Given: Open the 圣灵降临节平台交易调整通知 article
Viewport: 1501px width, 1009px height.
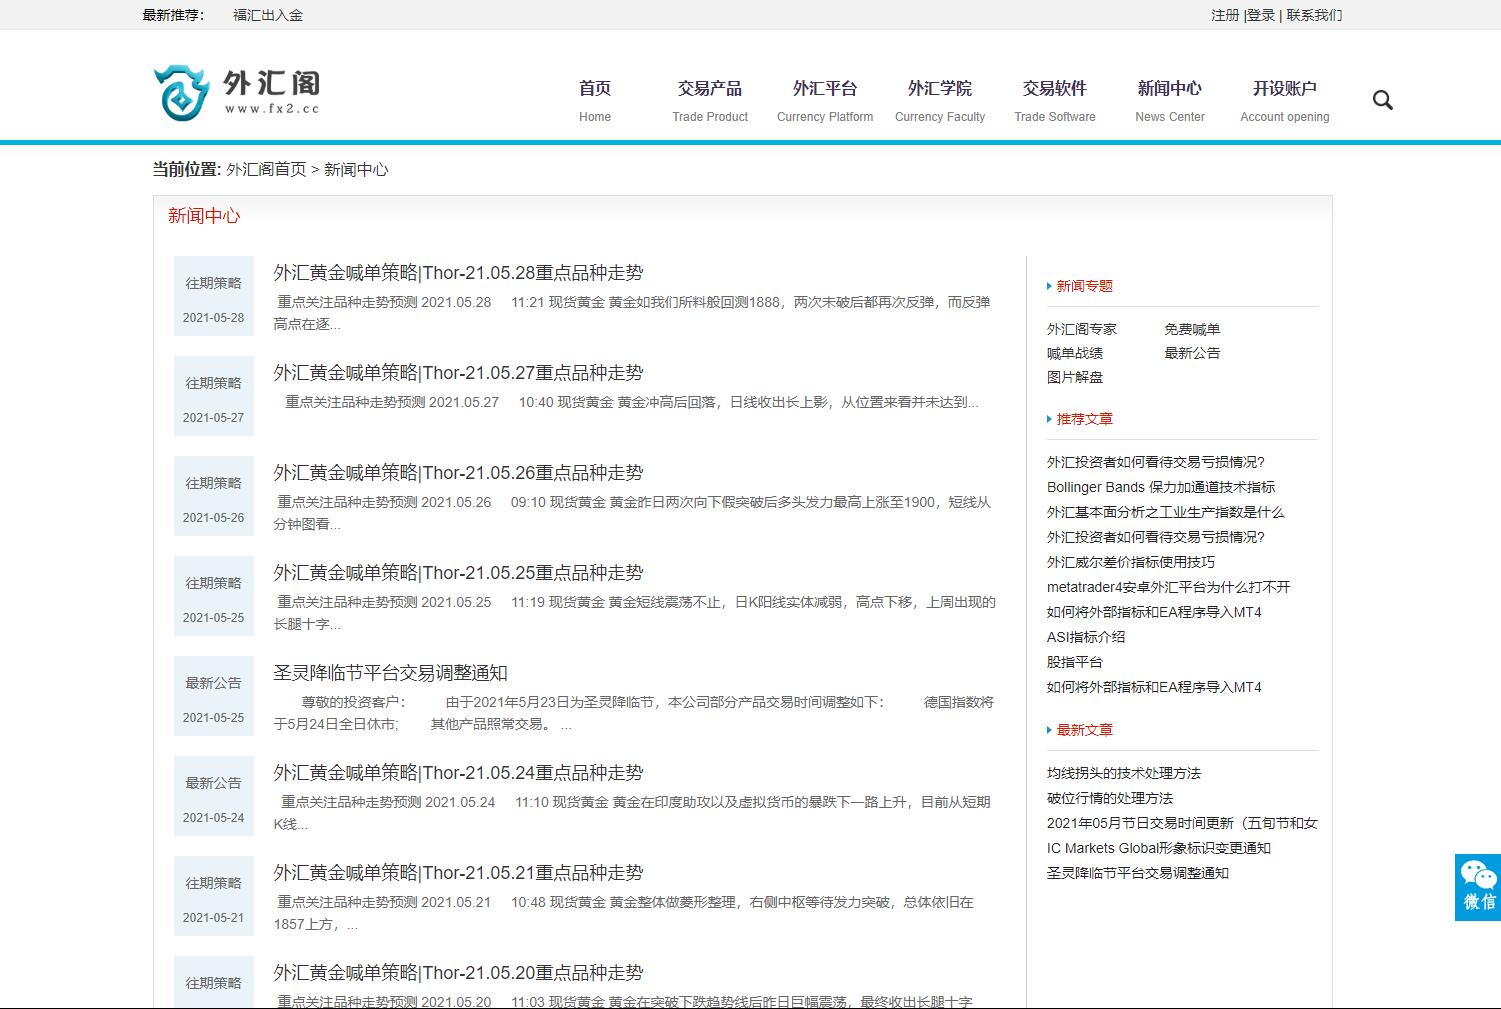Looking at the screenshot, I should [x=391, y=672].
